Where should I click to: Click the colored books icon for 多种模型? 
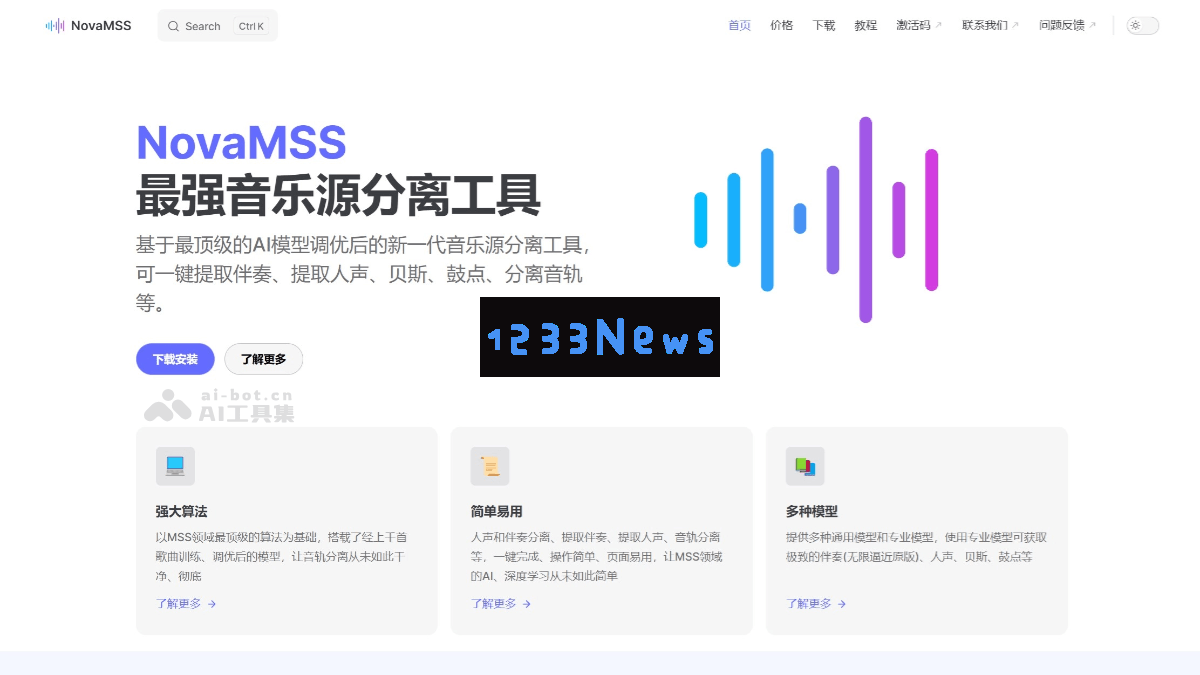pyautogui.click(x=805, y=466)
